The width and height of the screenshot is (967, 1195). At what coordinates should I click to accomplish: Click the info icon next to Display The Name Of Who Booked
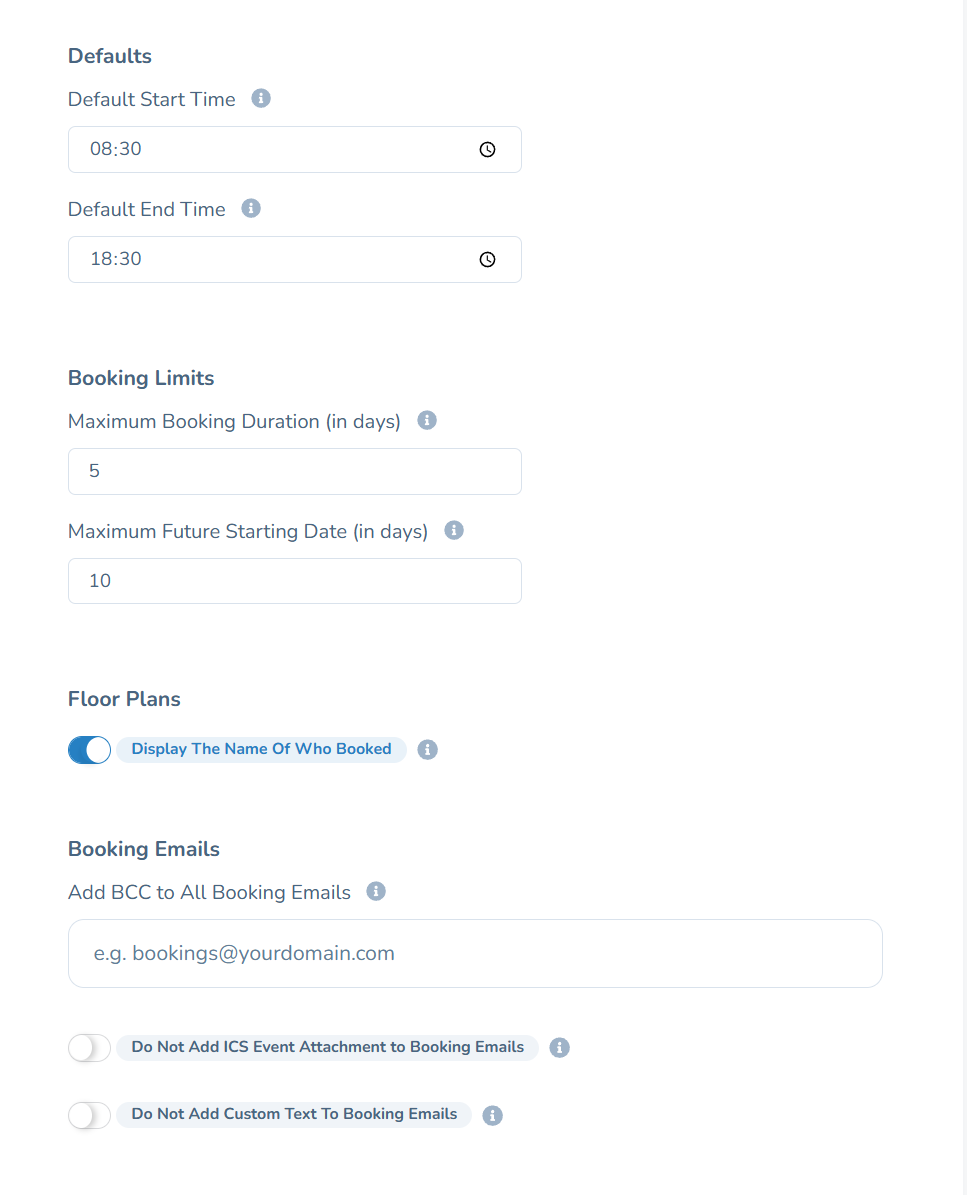[427, 749]
